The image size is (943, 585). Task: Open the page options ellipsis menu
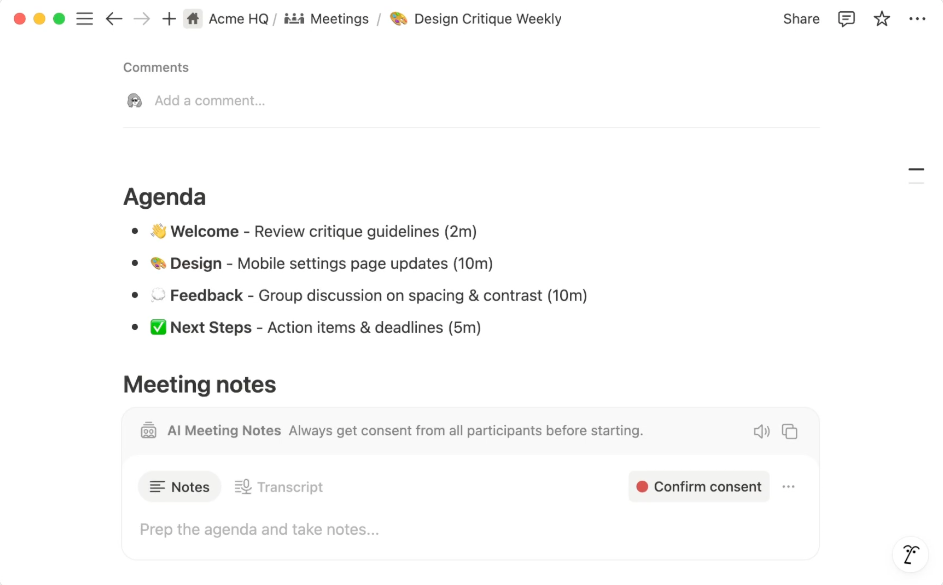917,19
